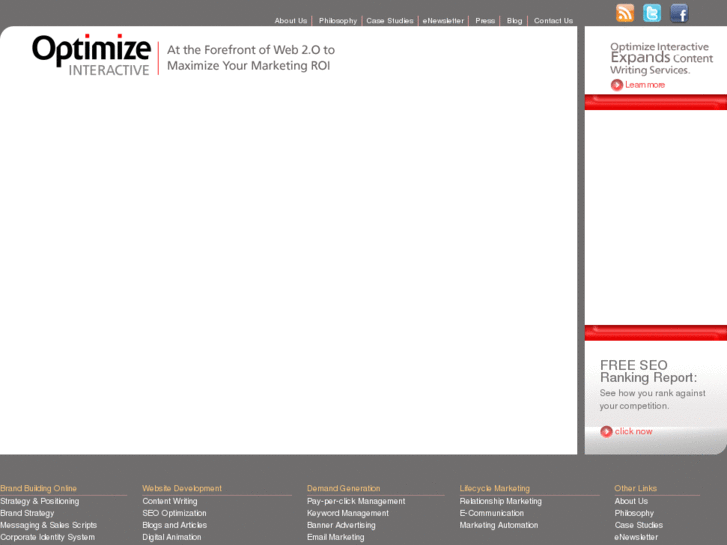Open Strategy & Positioning footer link

[40, 501]
